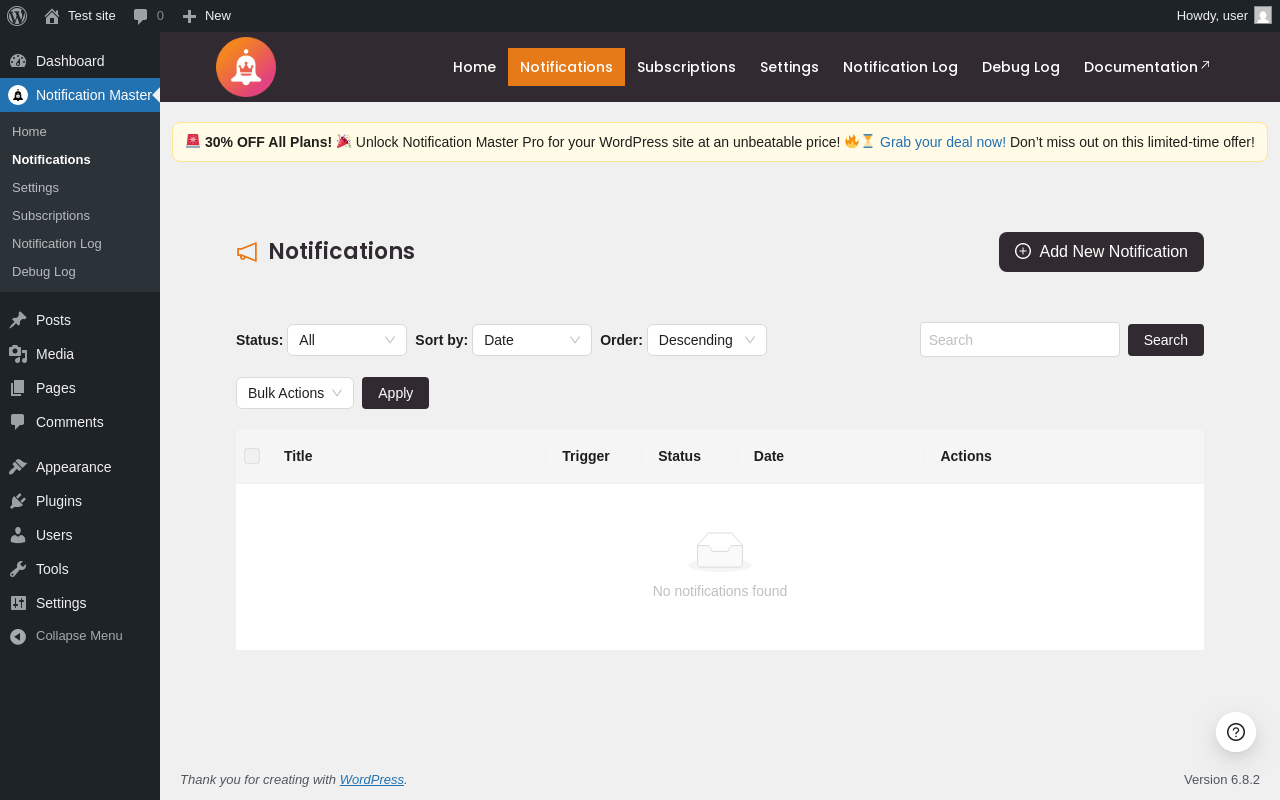Focus the Search input field

pos(1020,340)
